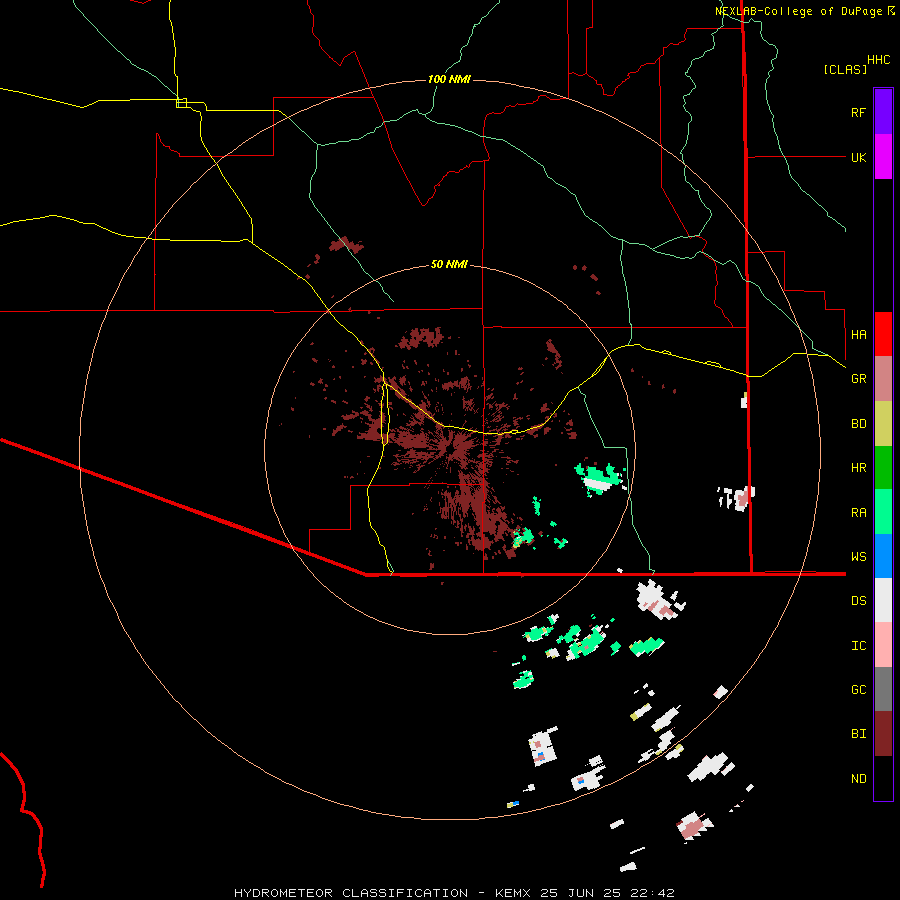
Task: Click the magenta UK color swatch
Action: tap(883, 157)
